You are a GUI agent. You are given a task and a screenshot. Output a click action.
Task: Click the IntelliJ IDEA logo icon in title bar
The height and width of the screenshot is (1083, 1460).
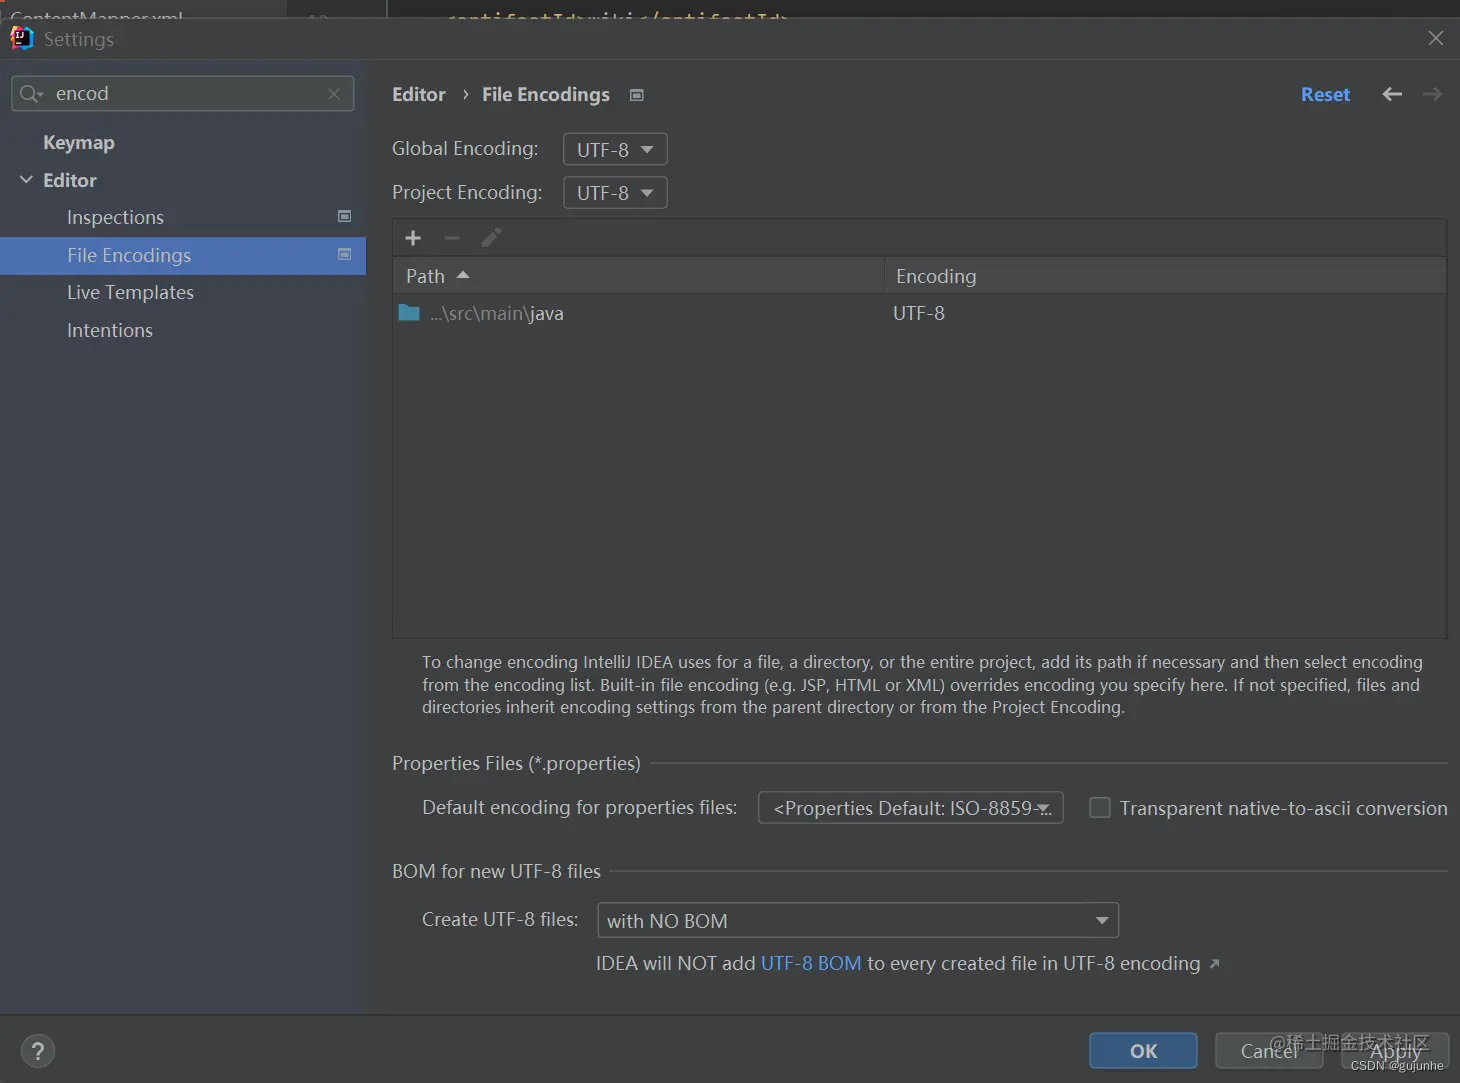pyautogui.click(x=21, y=38)
